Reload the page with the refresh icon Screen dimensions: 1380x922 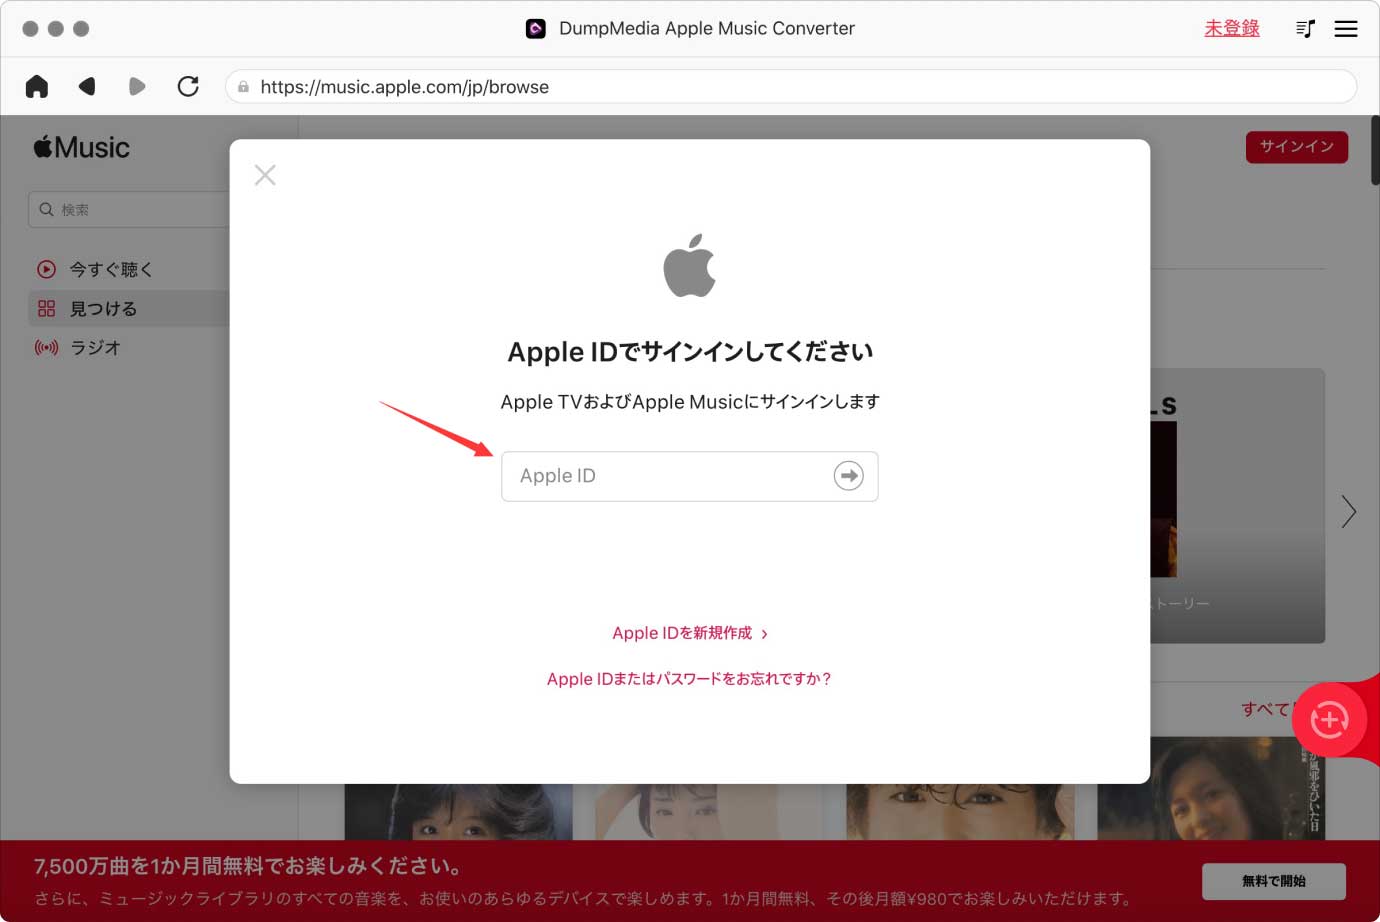[188, 87]
